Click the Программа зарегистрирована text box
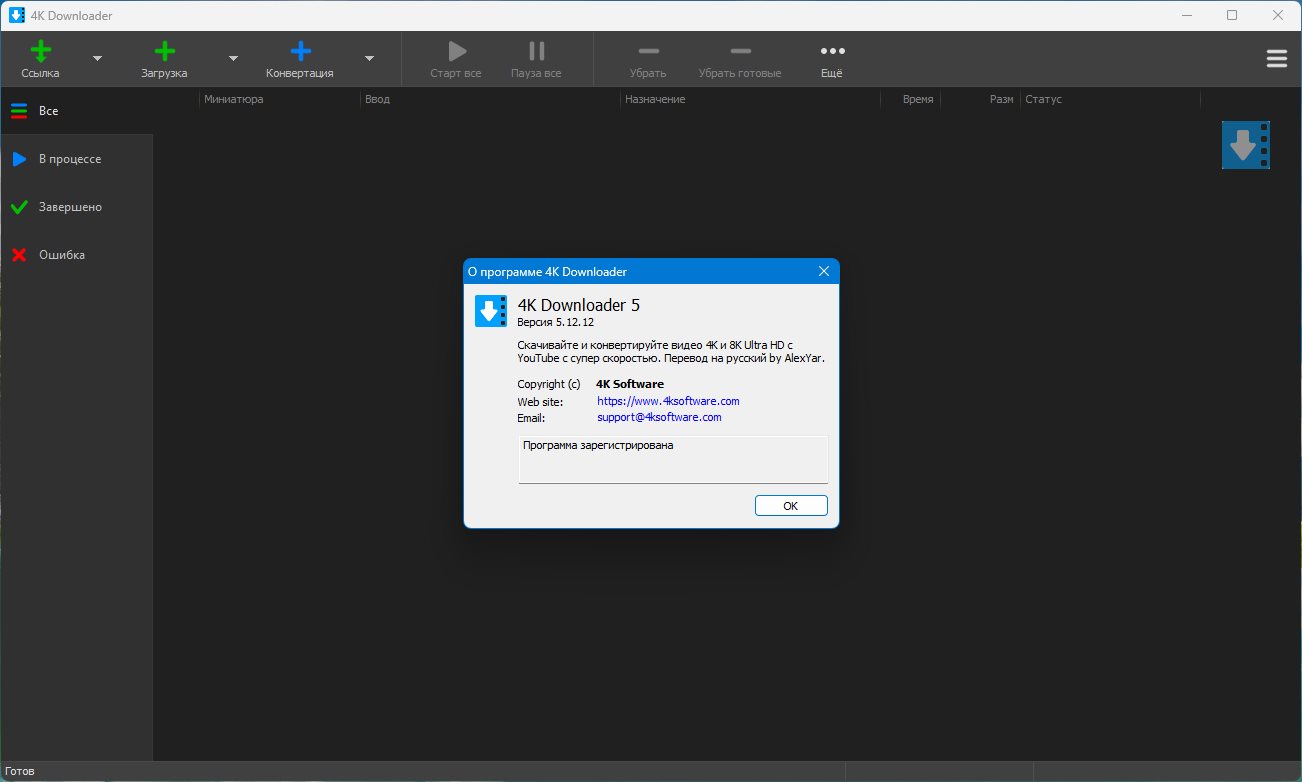Viewport: 1302px width, 782px height. (x=673, y=460)
